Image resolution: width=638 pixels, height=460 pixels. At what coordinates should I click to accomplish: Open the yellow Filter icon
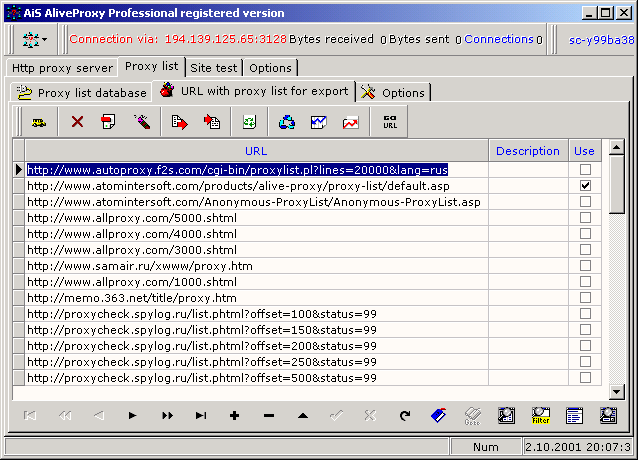541,415
